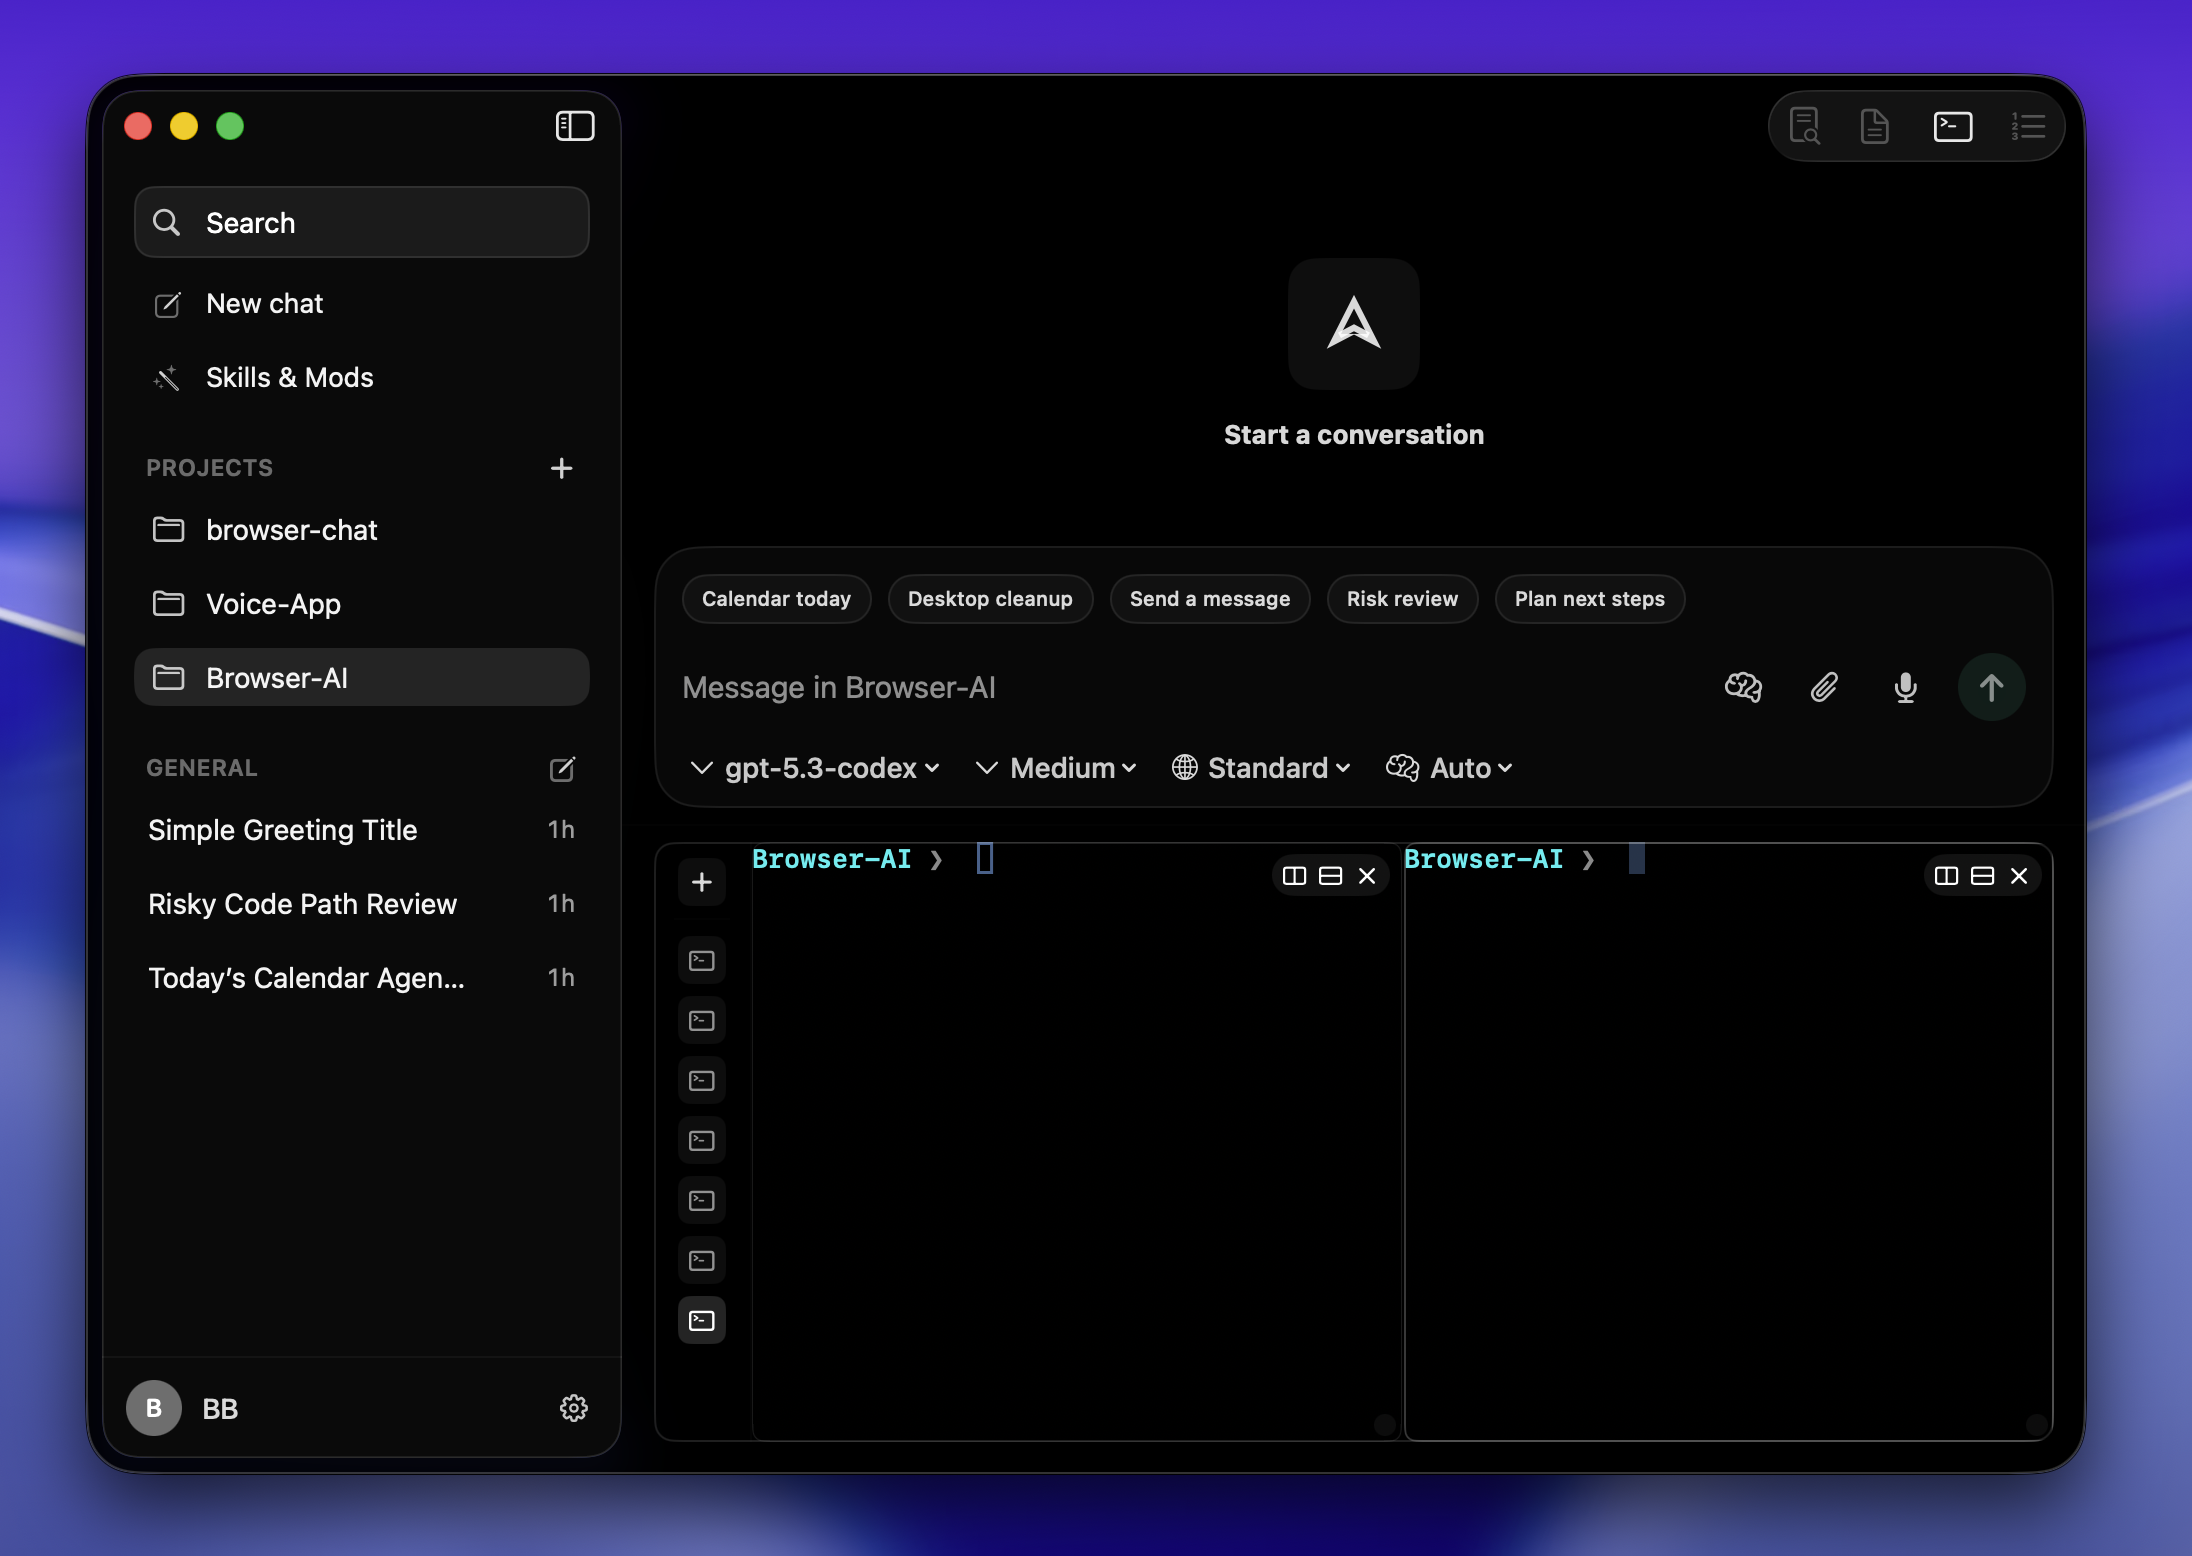This screenshot has width=2192, height=1556.
Task: Start voice input with microphone icon
Action: click(x=1905, y=687)
